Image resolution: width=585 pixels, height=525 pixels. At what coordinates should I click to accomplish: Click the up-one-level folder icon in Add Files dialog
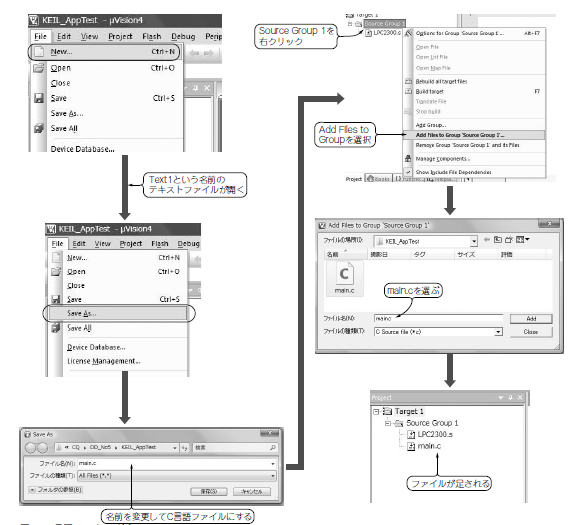point(498,240)
